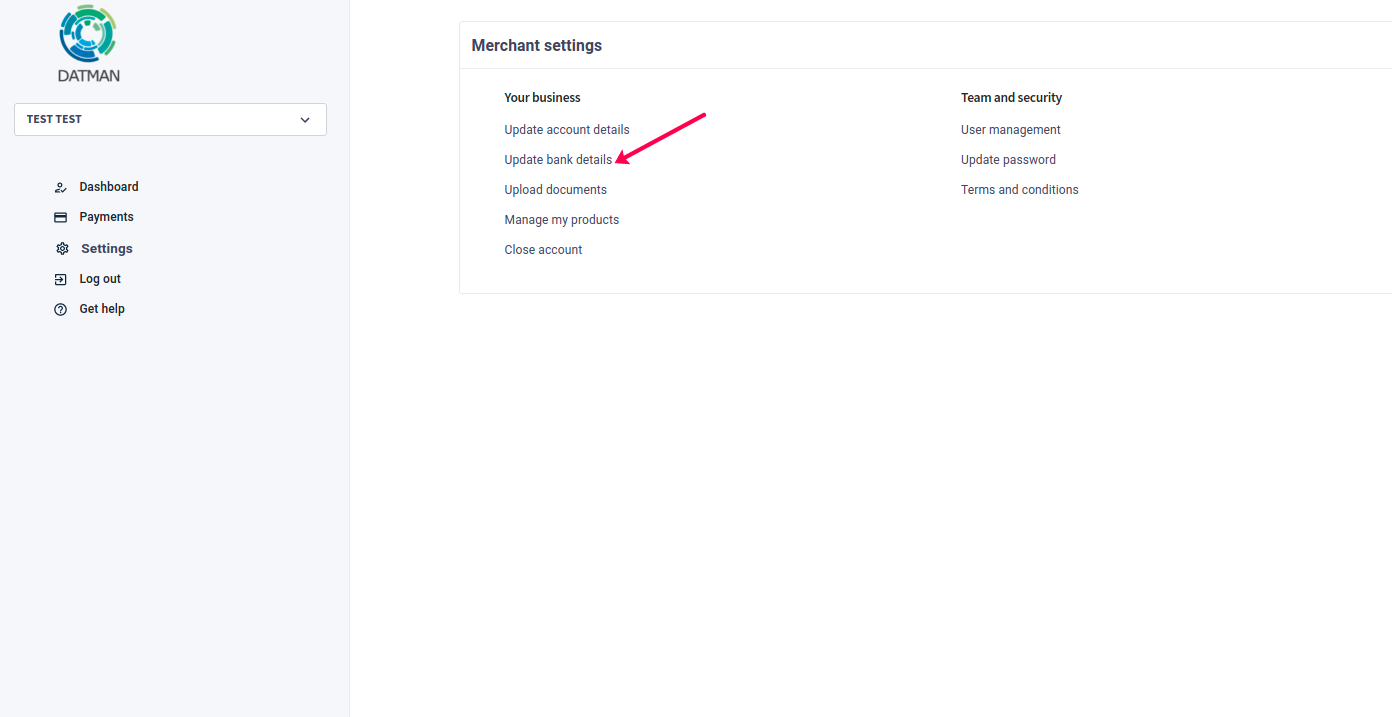
Task: Expand merchant selector using chevron arrow
Action: point(305,120)
